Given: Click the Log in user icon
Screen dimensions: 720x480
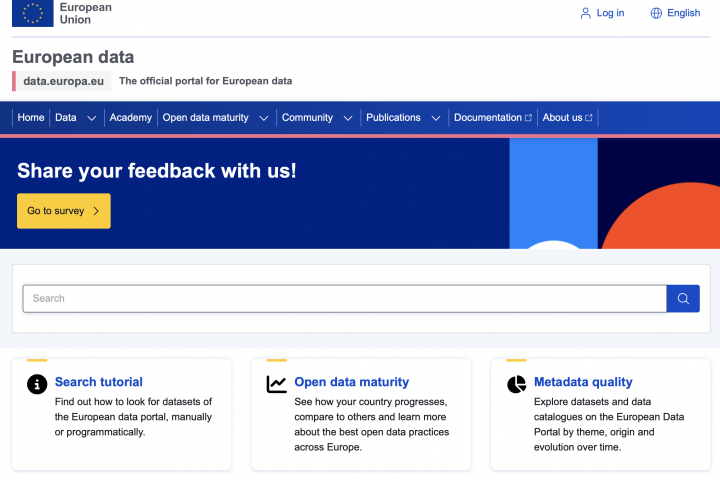Looking at the screenshot, I should [x=586, y=13].
